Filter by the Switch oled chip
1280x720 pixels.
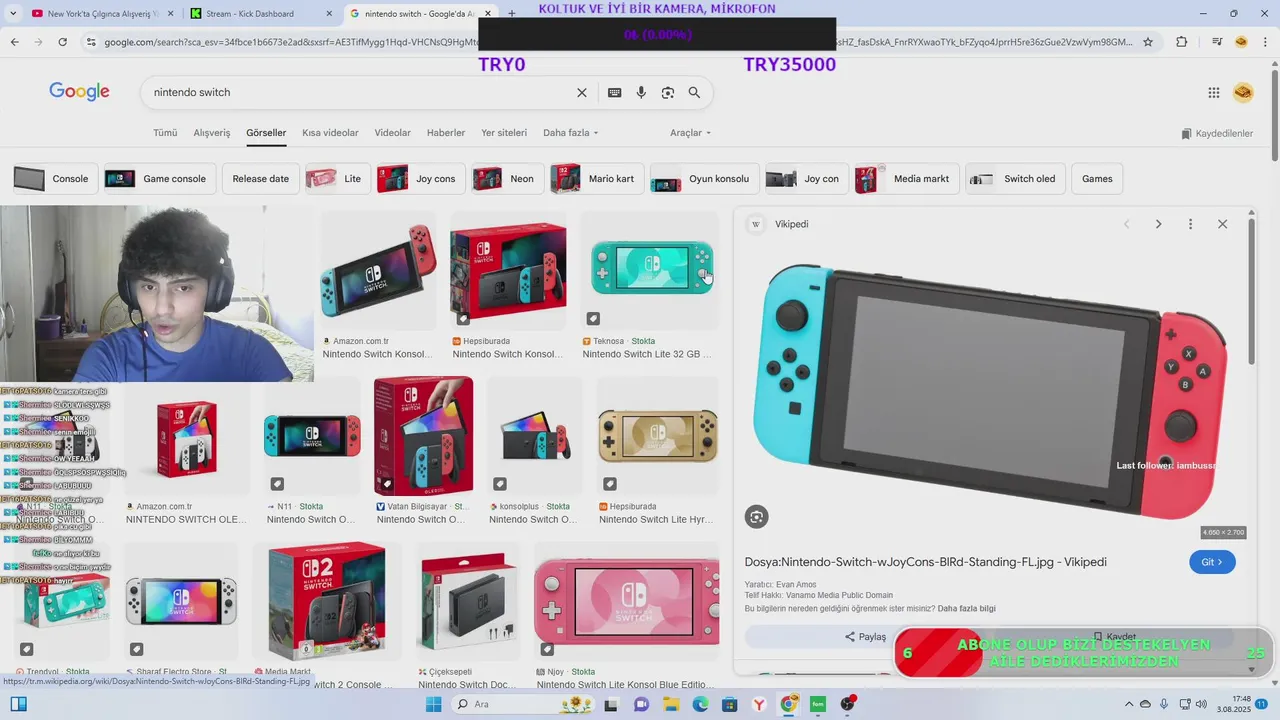(x=1015, y=179)
